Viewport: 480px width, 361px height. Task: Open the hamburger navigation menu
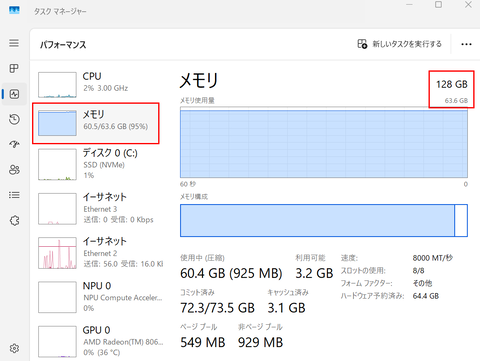(x=14, y=43)
